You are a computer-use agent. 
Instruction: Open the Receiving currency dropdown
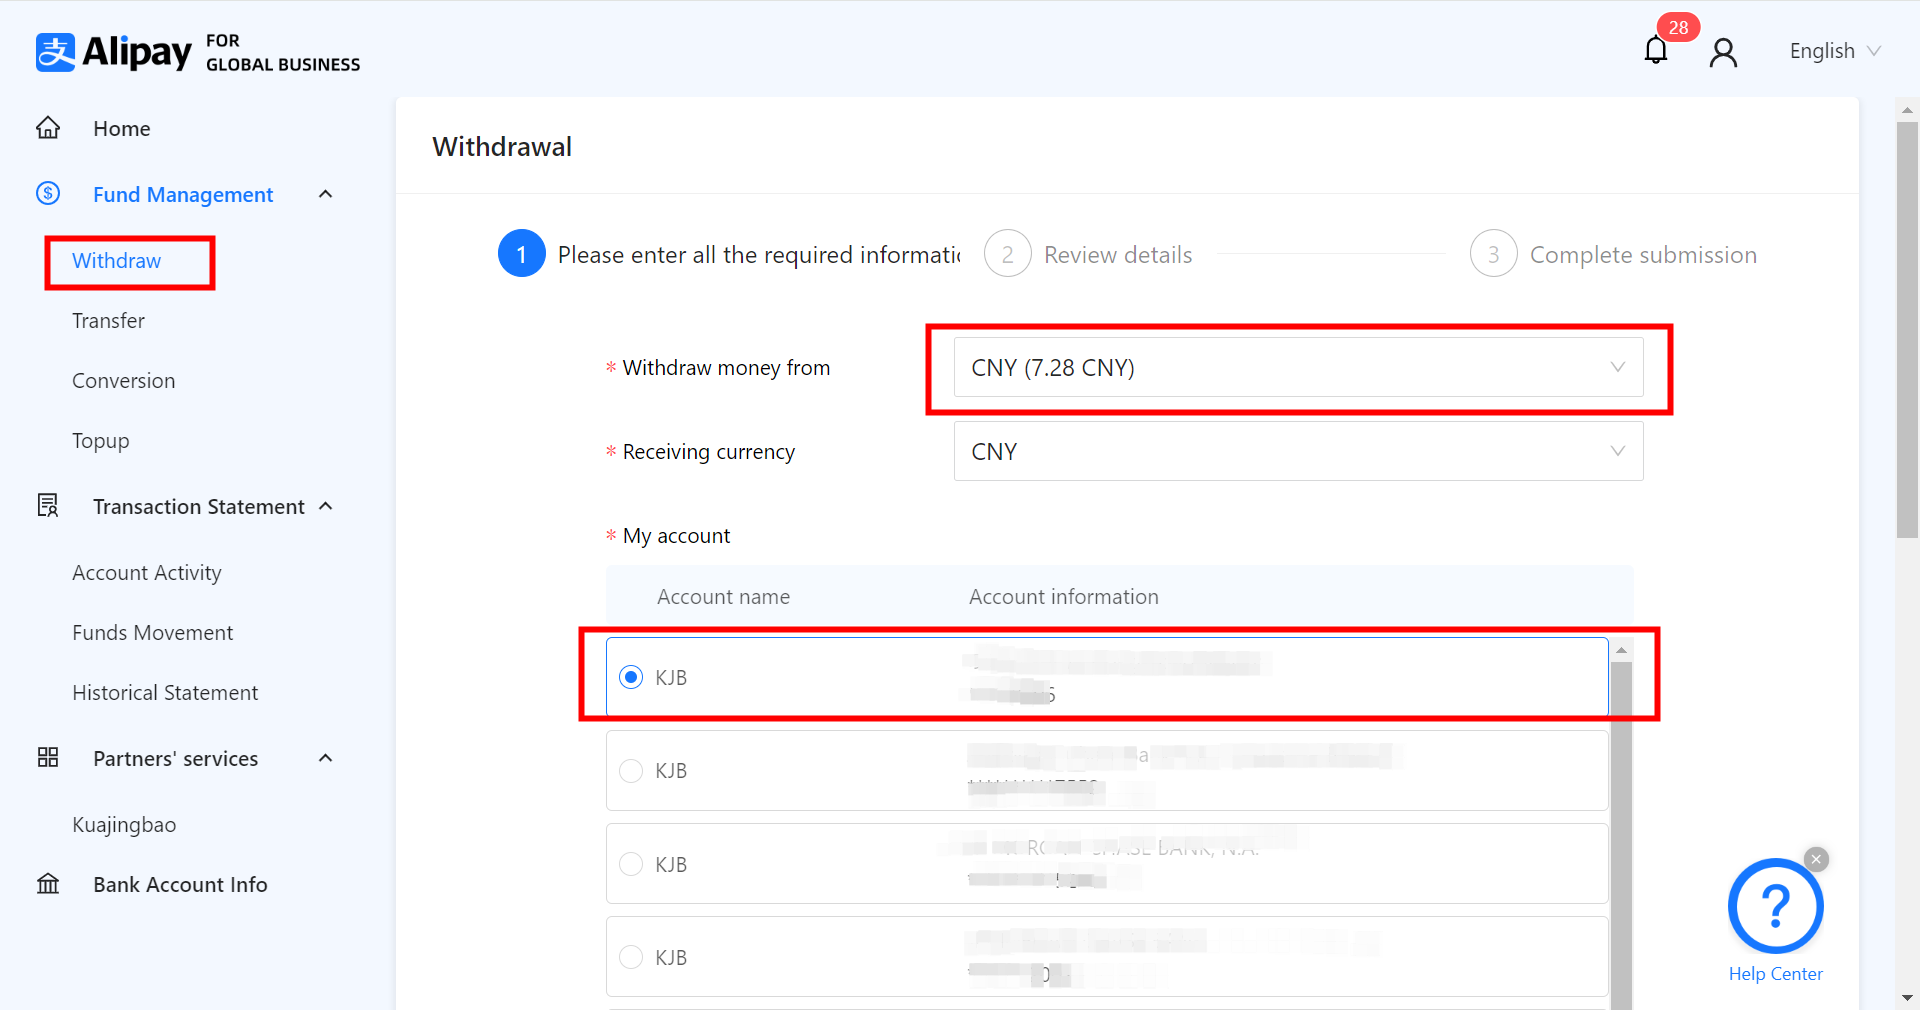click(x=1297, y=452)
